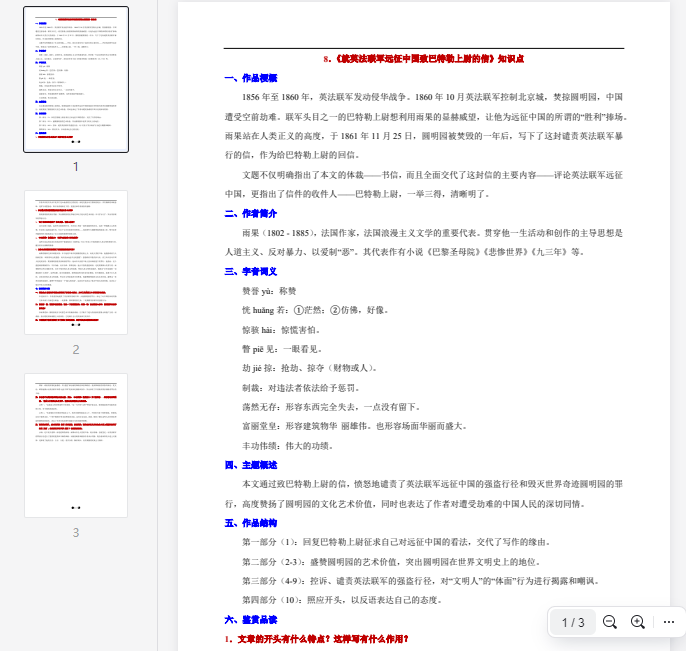The height and width of the screenshot is (651, 686).
Task: Select the page 1 thumbnail
Action: pyautogui.click(x=76, y=79)
